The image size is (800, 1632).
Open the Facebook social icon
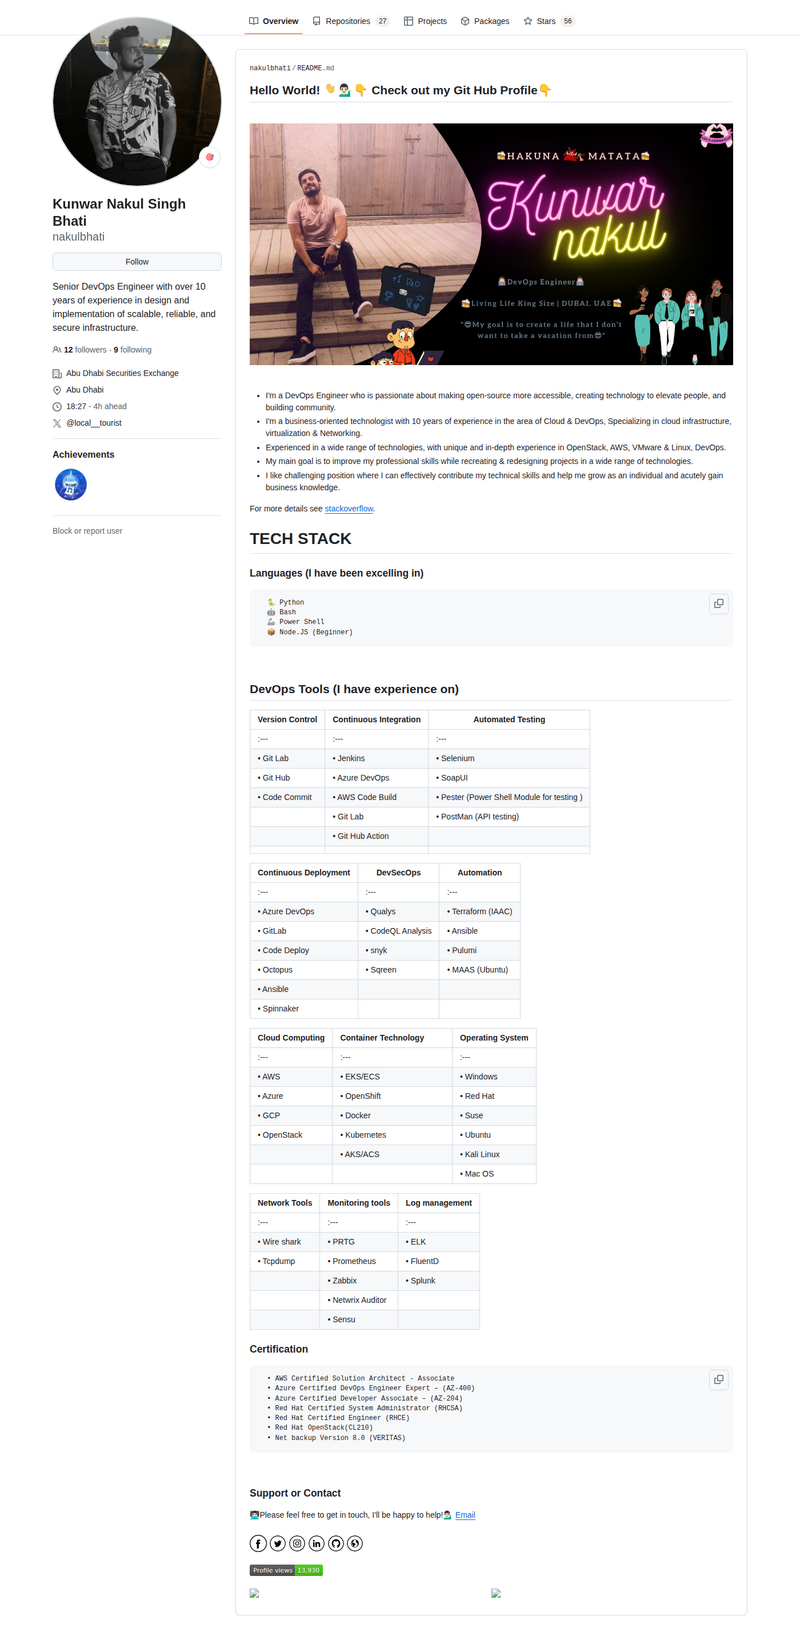(x=258, y=1543)
